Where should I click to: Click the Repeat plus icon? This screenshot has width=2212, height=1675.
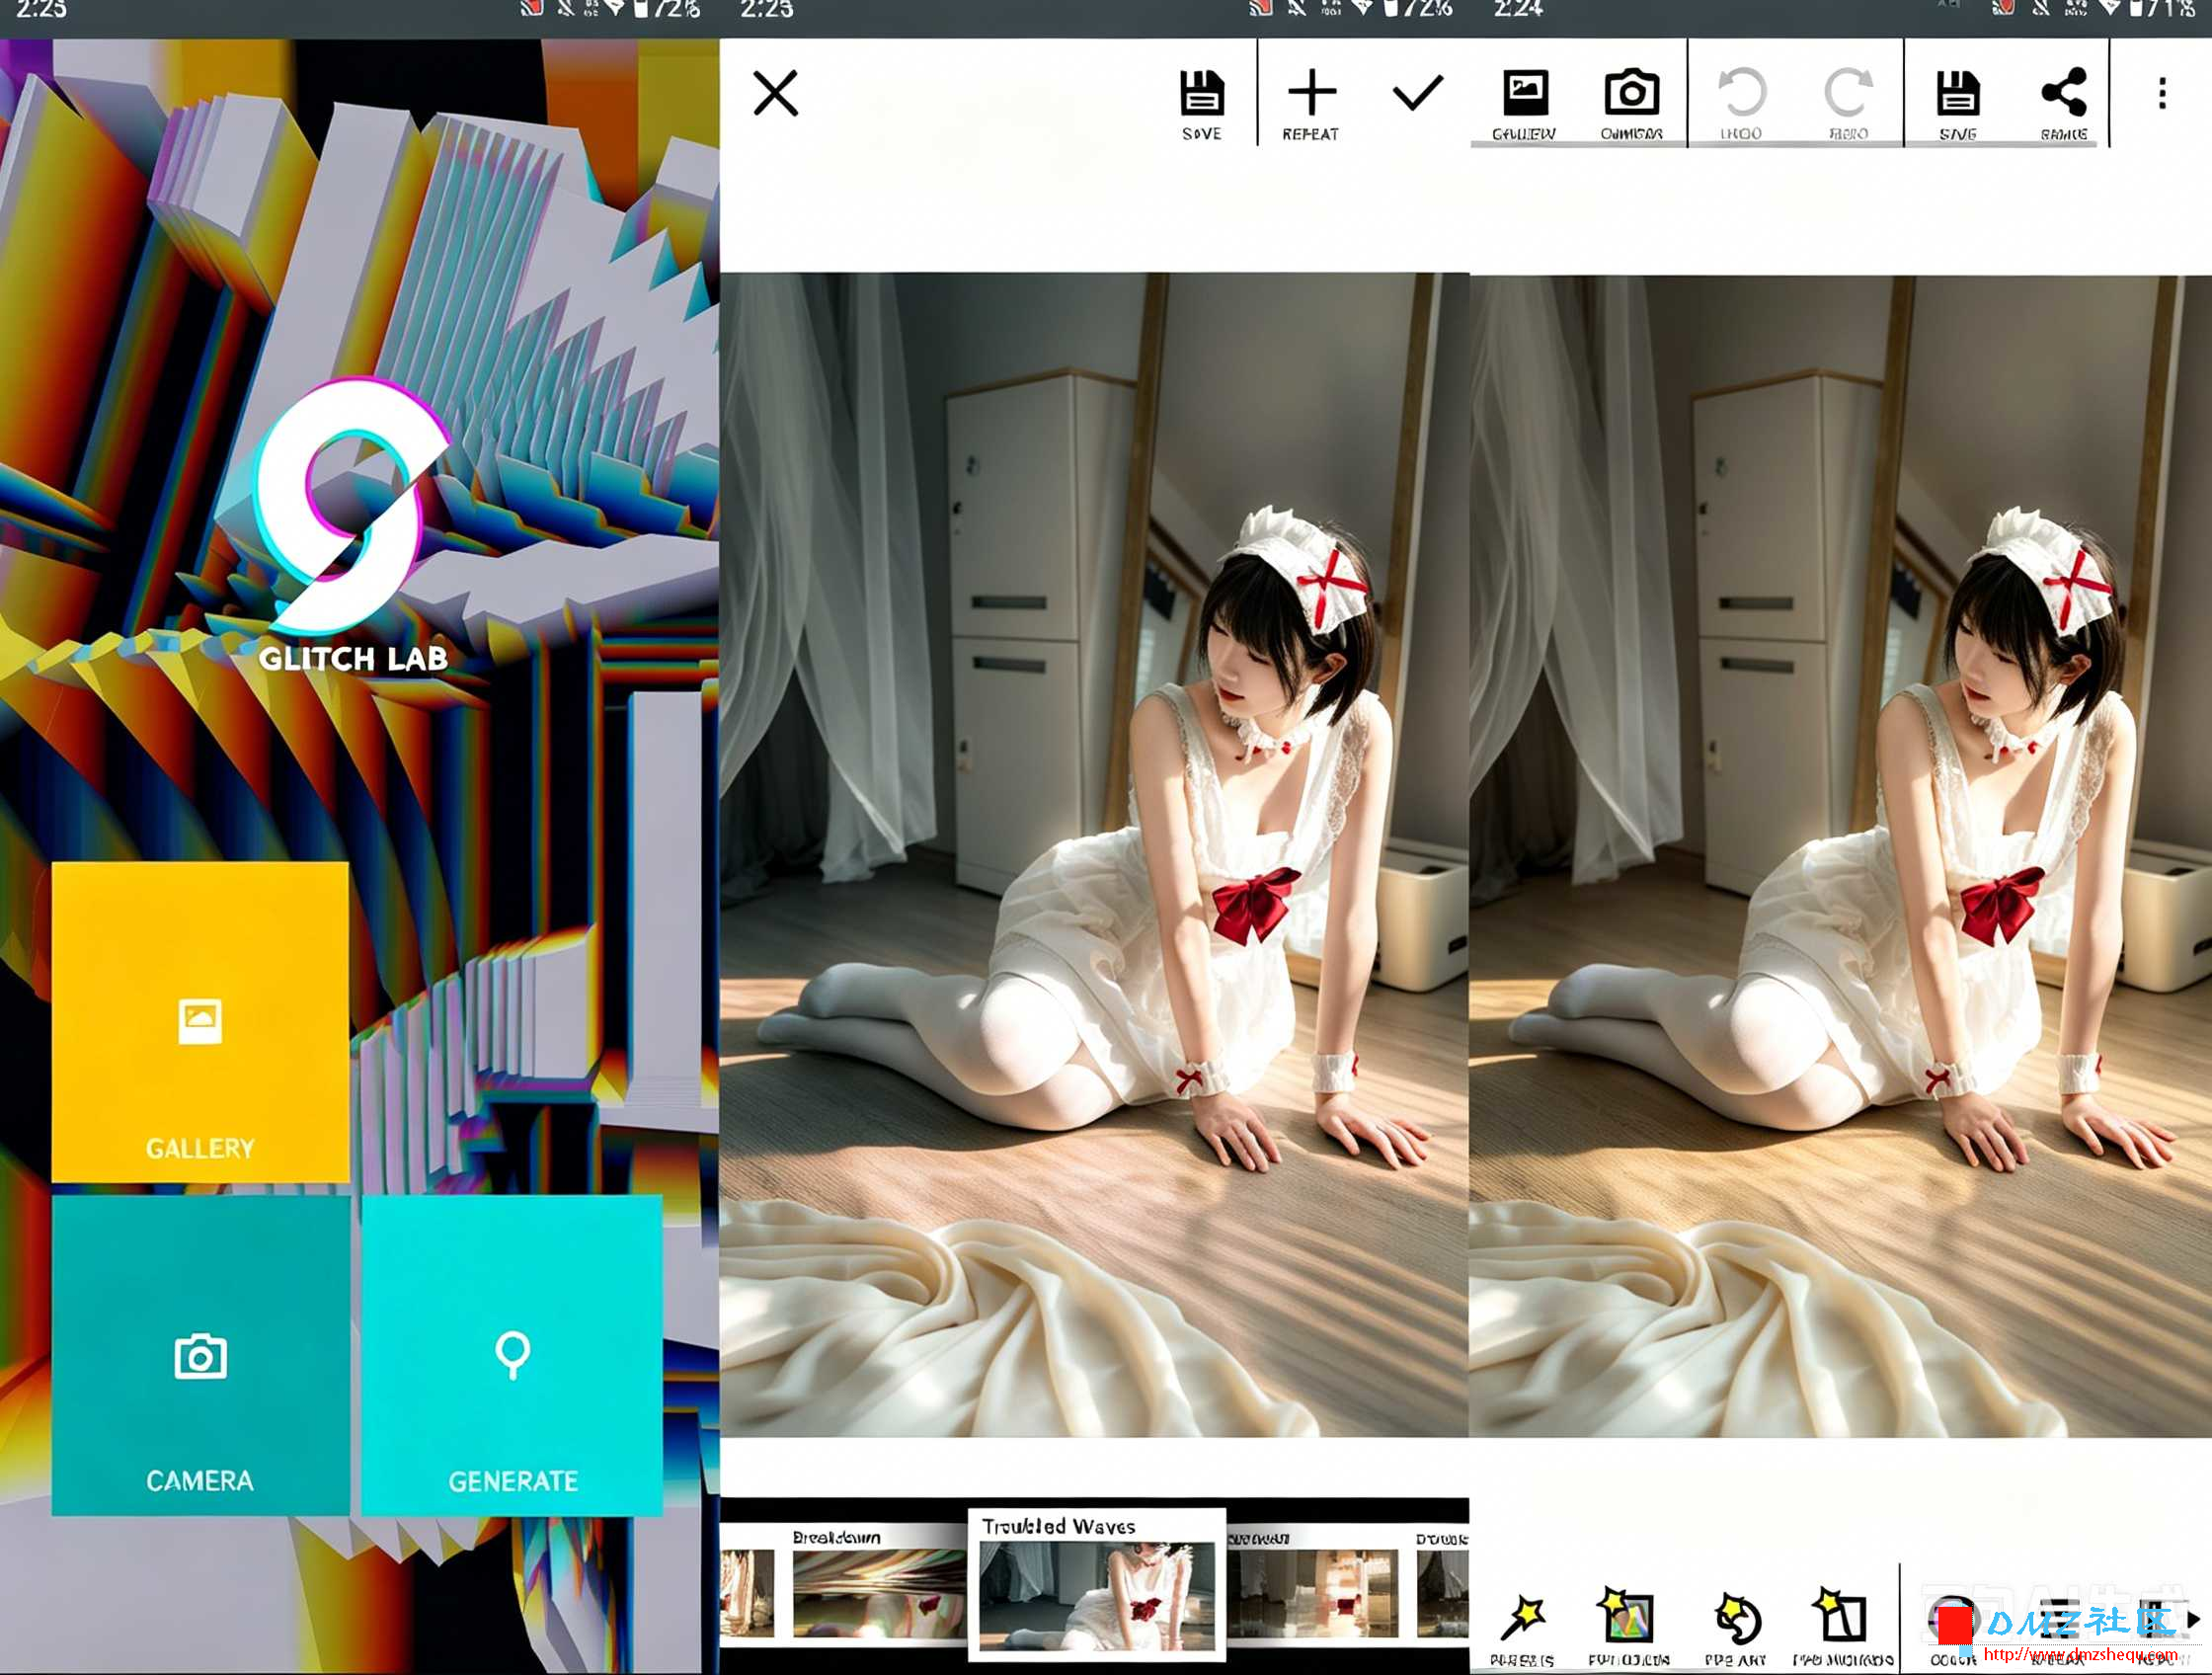tap(1311, 104)
